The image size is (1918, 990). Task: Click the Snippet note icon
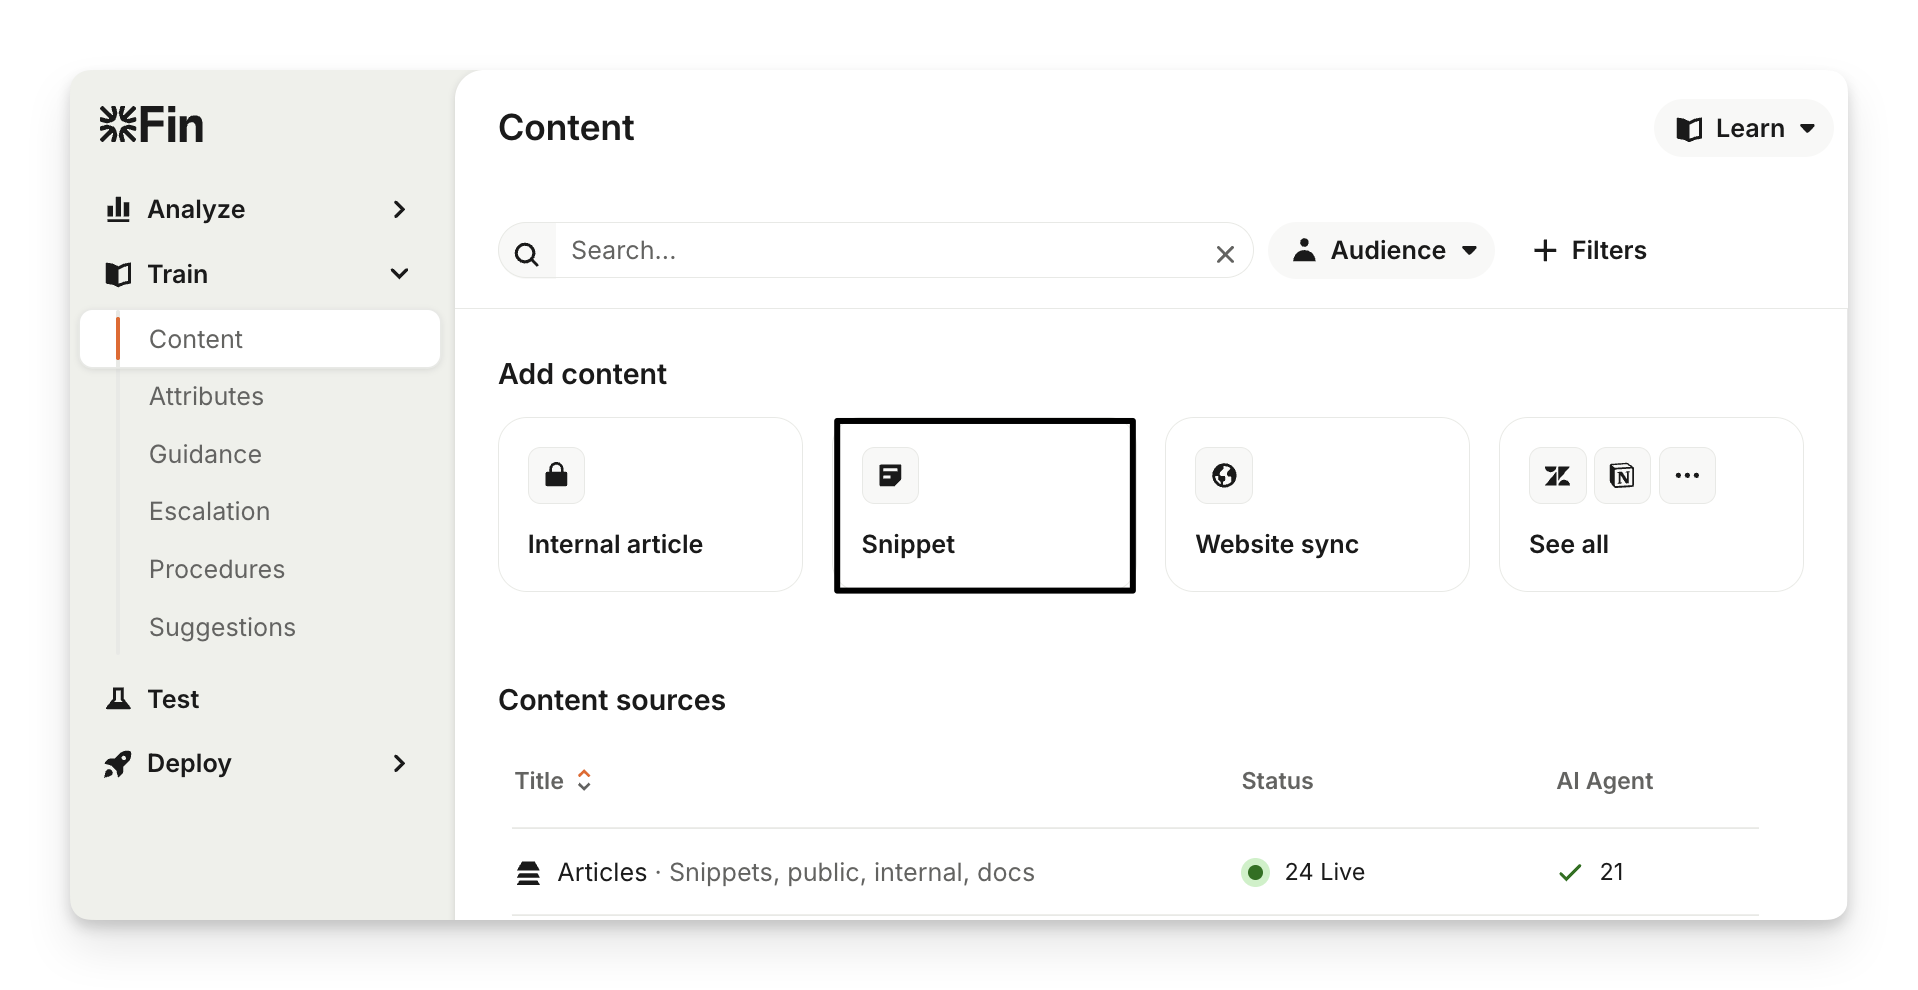pos(890,476)
